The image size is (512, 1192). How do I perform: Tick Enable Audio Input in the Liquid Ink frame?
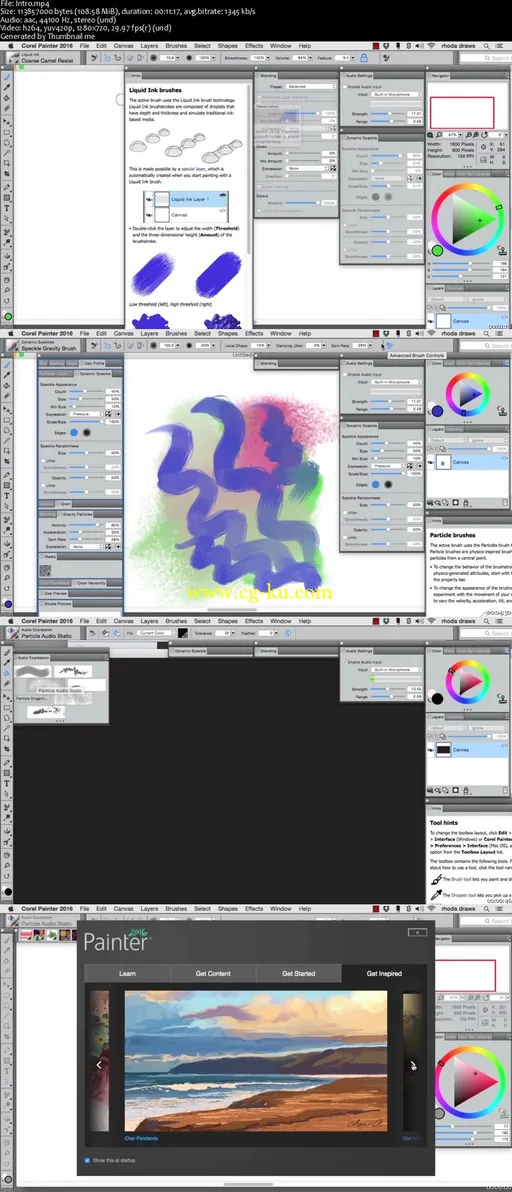[345, 87]
